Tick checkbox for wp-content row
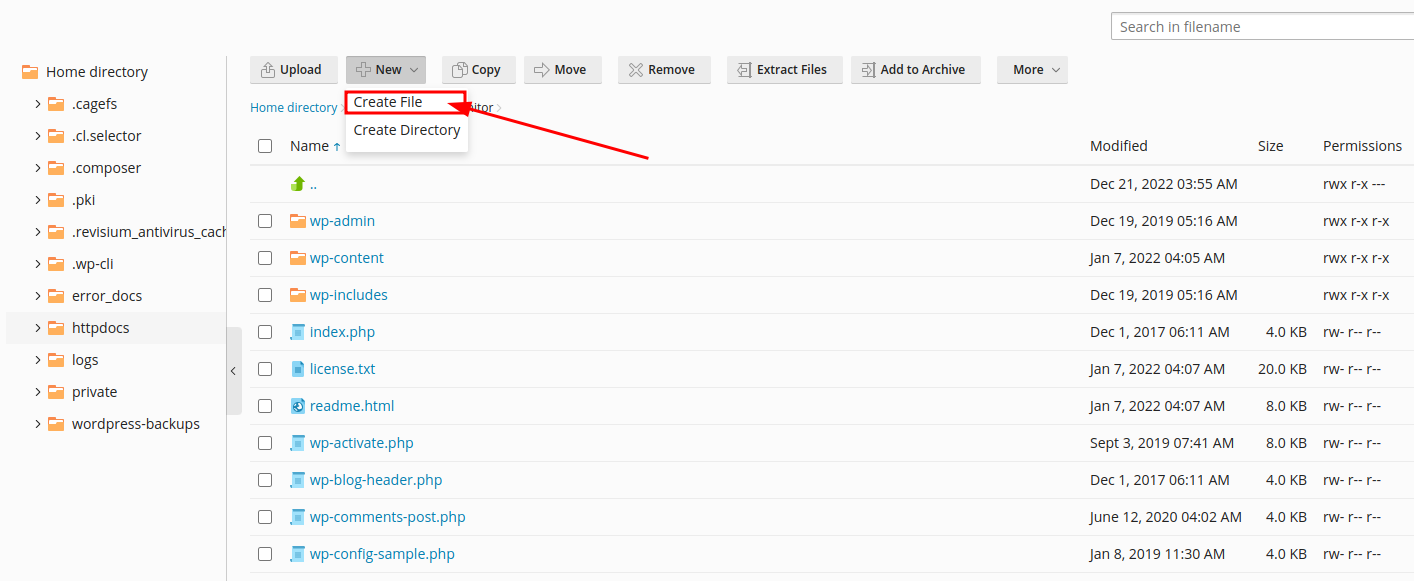Image resolution: width=1414 pixels, height=581 pixels. (265, 258)
